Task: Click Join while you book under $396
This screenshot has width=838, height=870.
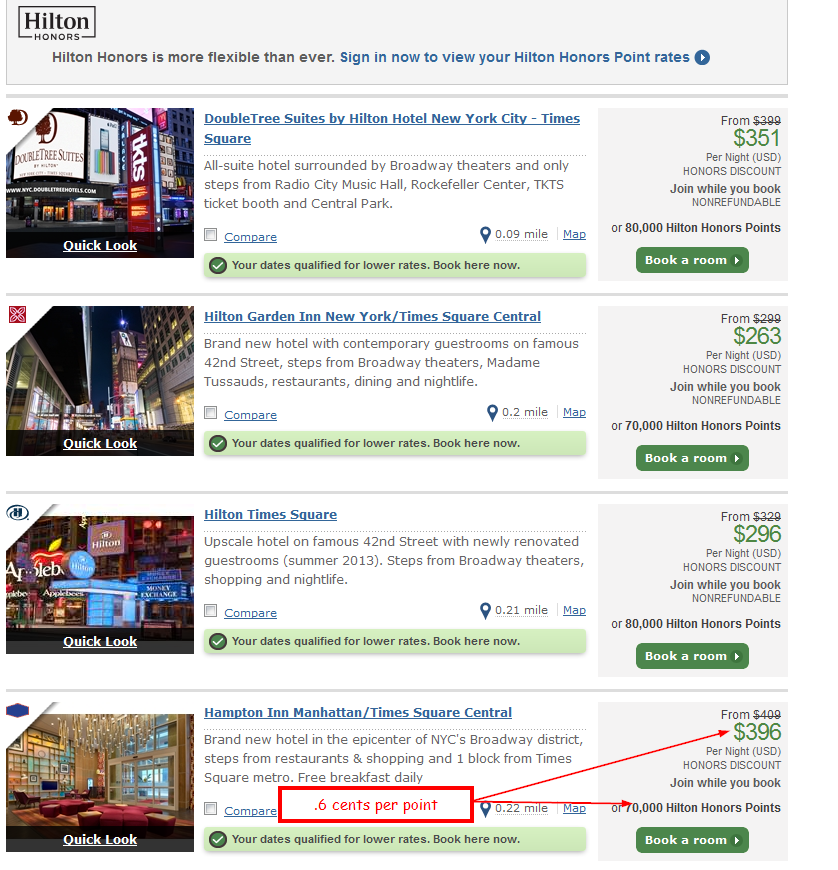Action: click(x=725, y=783)
